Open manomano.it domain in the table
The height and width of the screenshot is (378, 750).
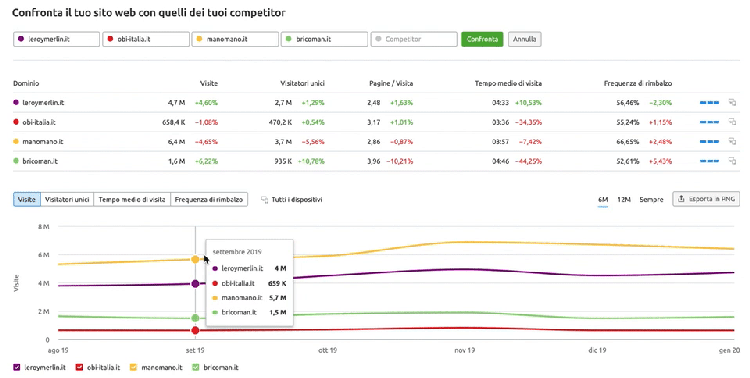pos(43,142)
